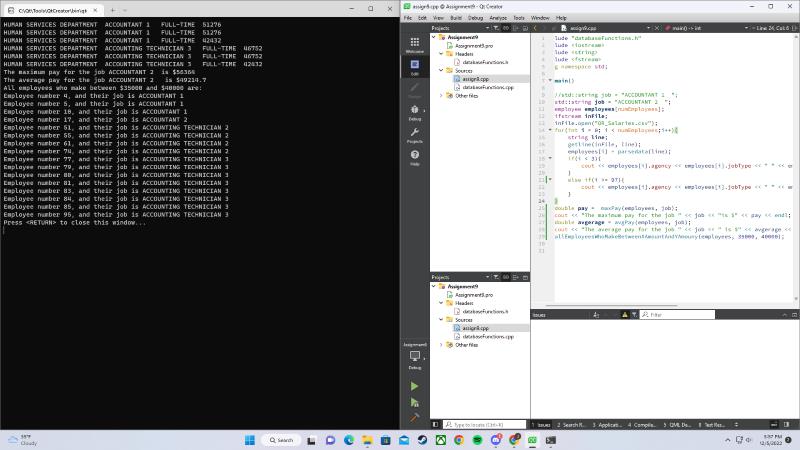Open the Welcome mode in Qt Creator
This screenshot has height=450, width=800.
(415, 45)
